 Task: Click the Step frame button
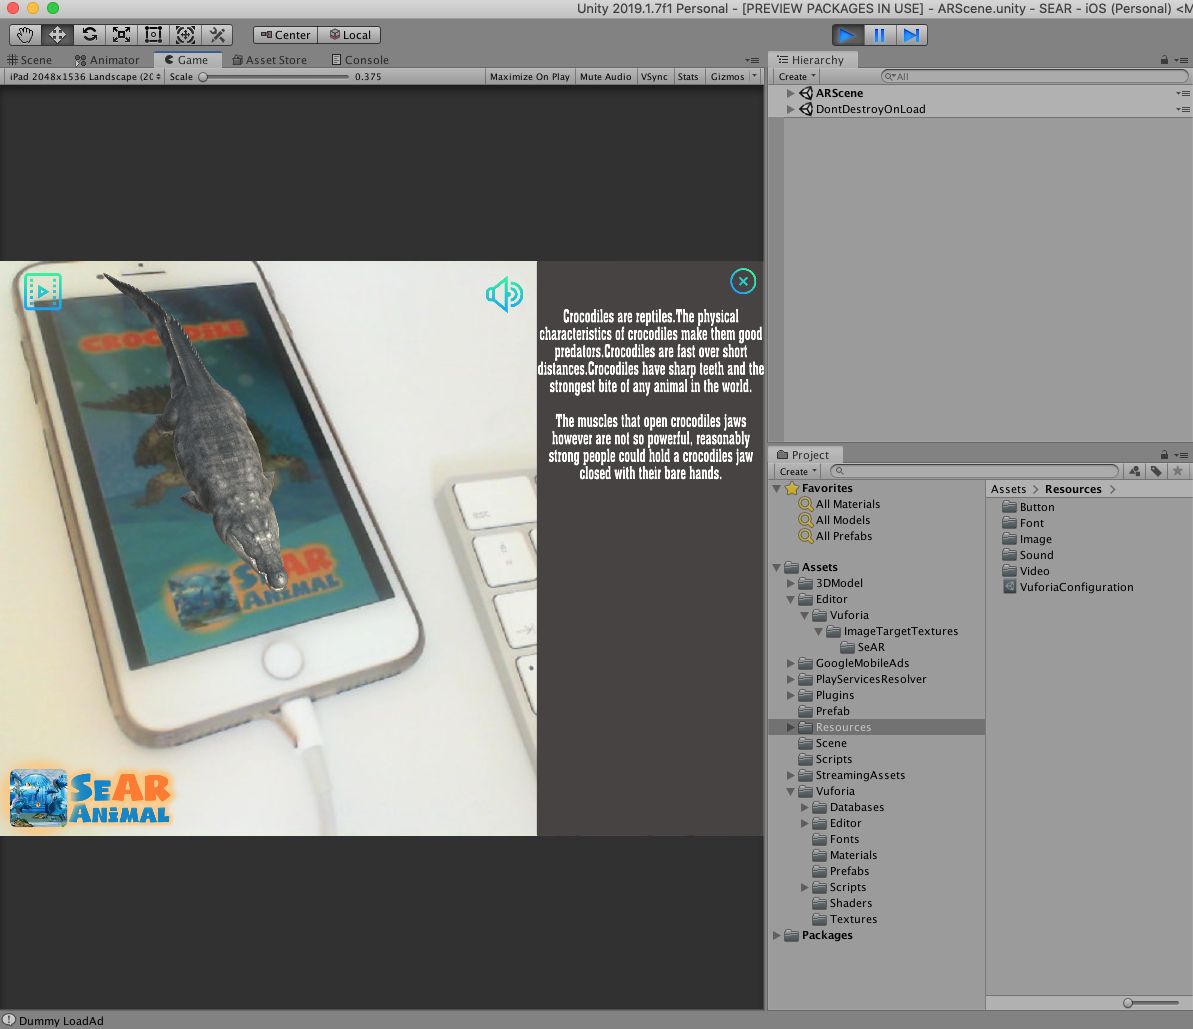(x=911, y=35)
